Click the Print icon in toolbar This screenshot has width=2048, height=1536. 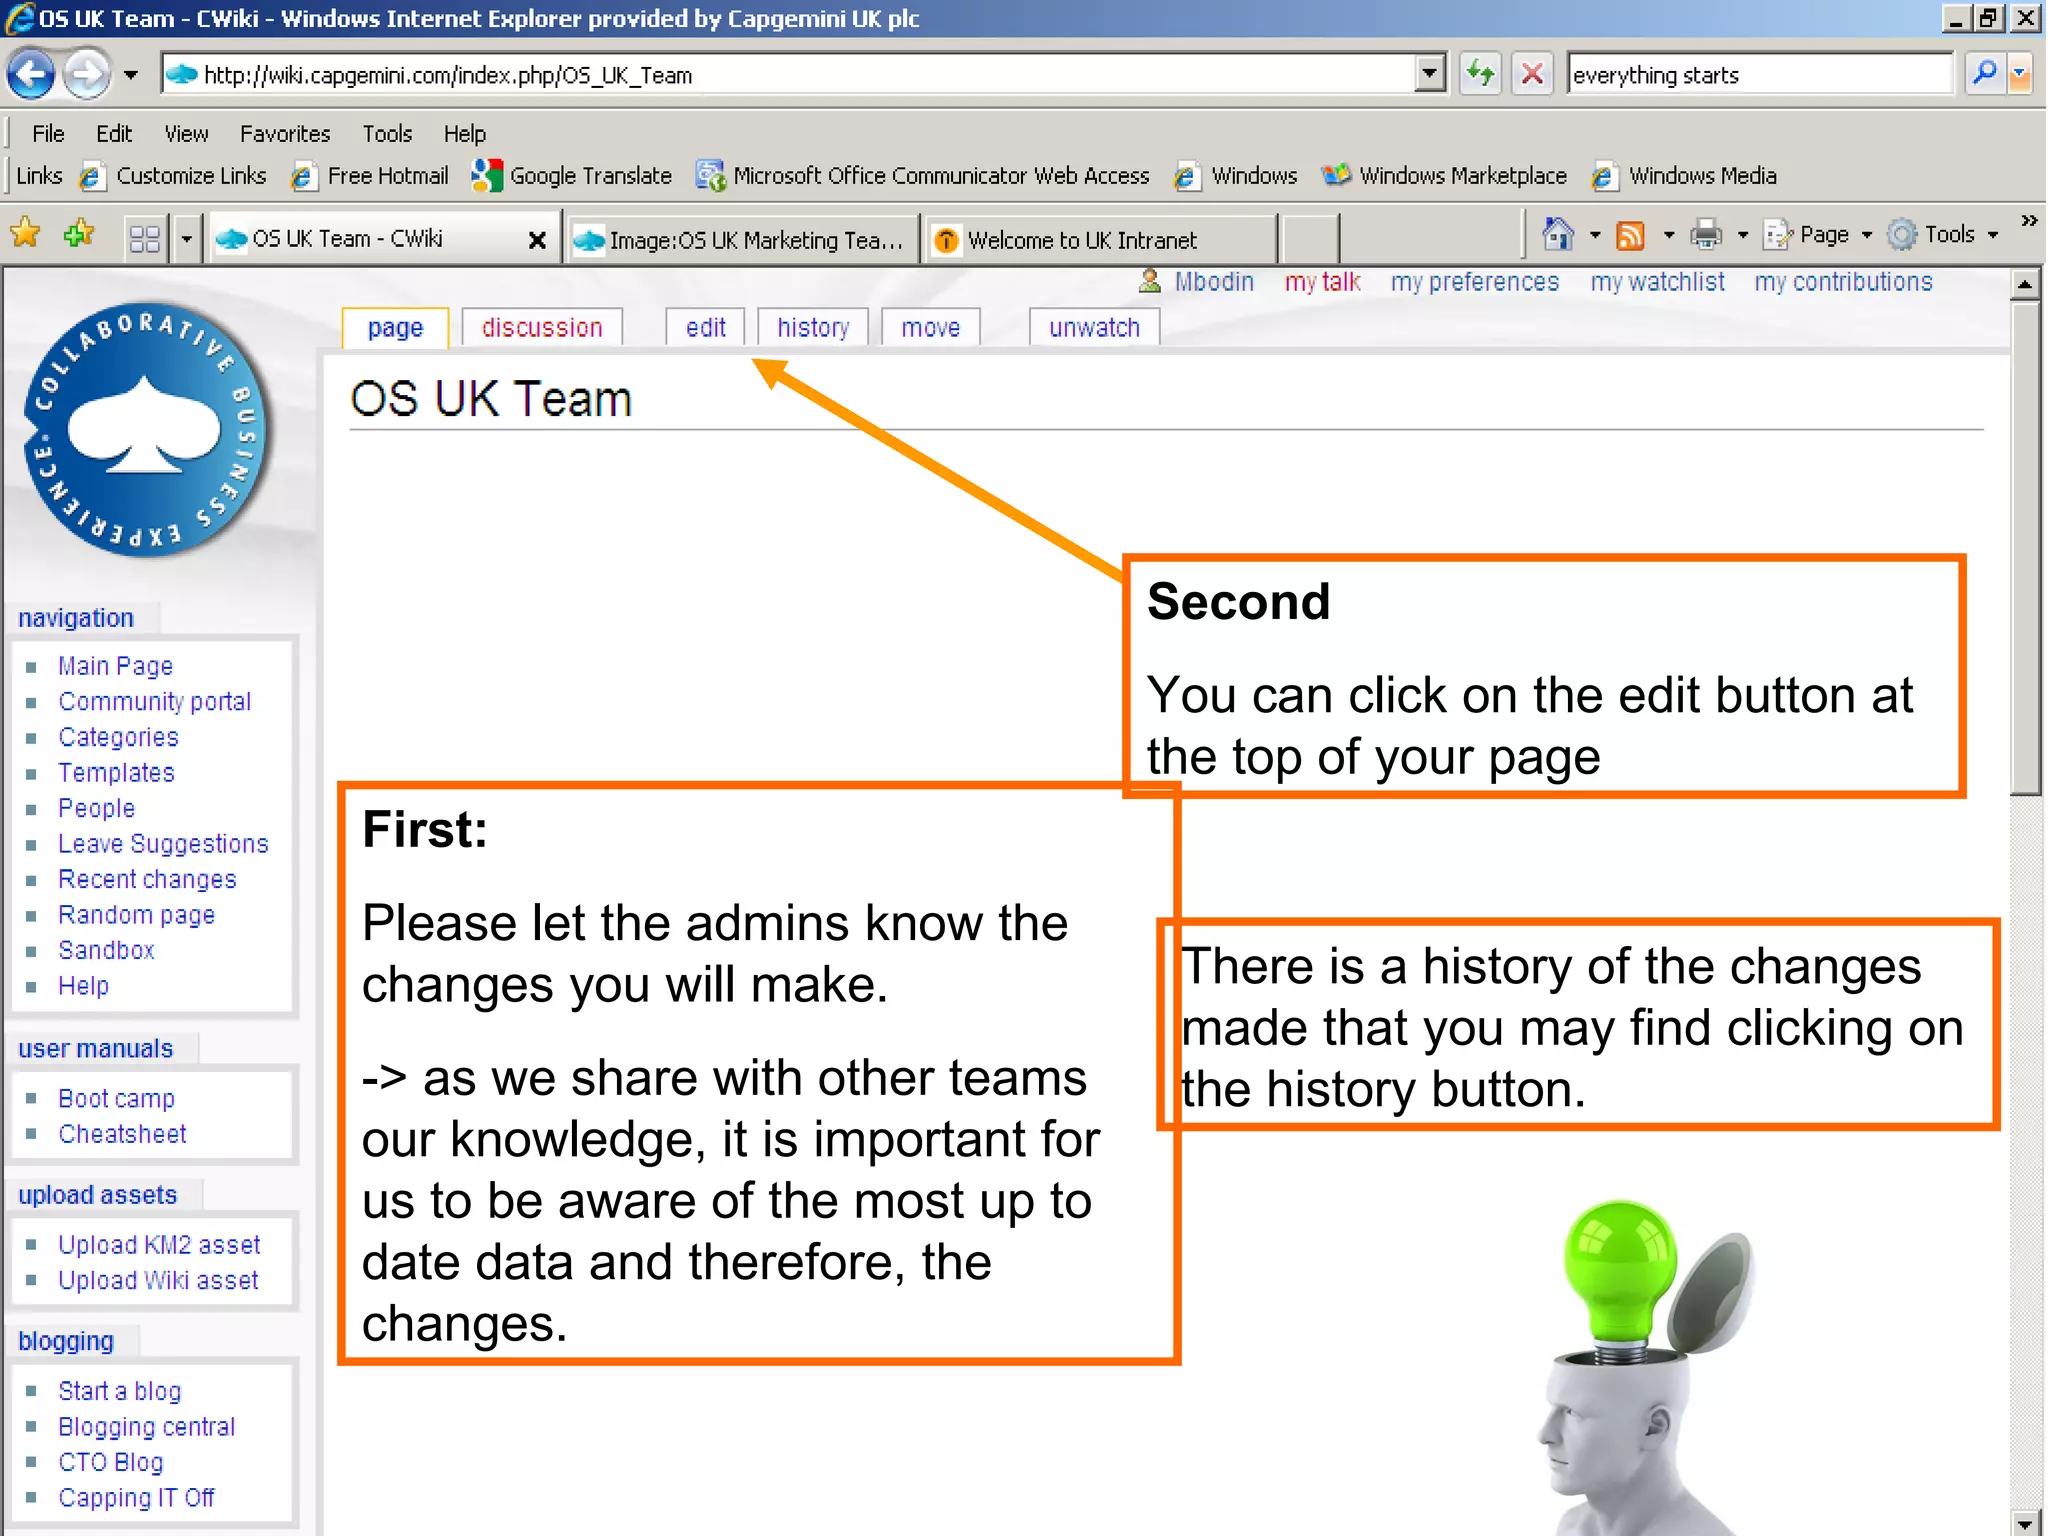point(1705,236)
